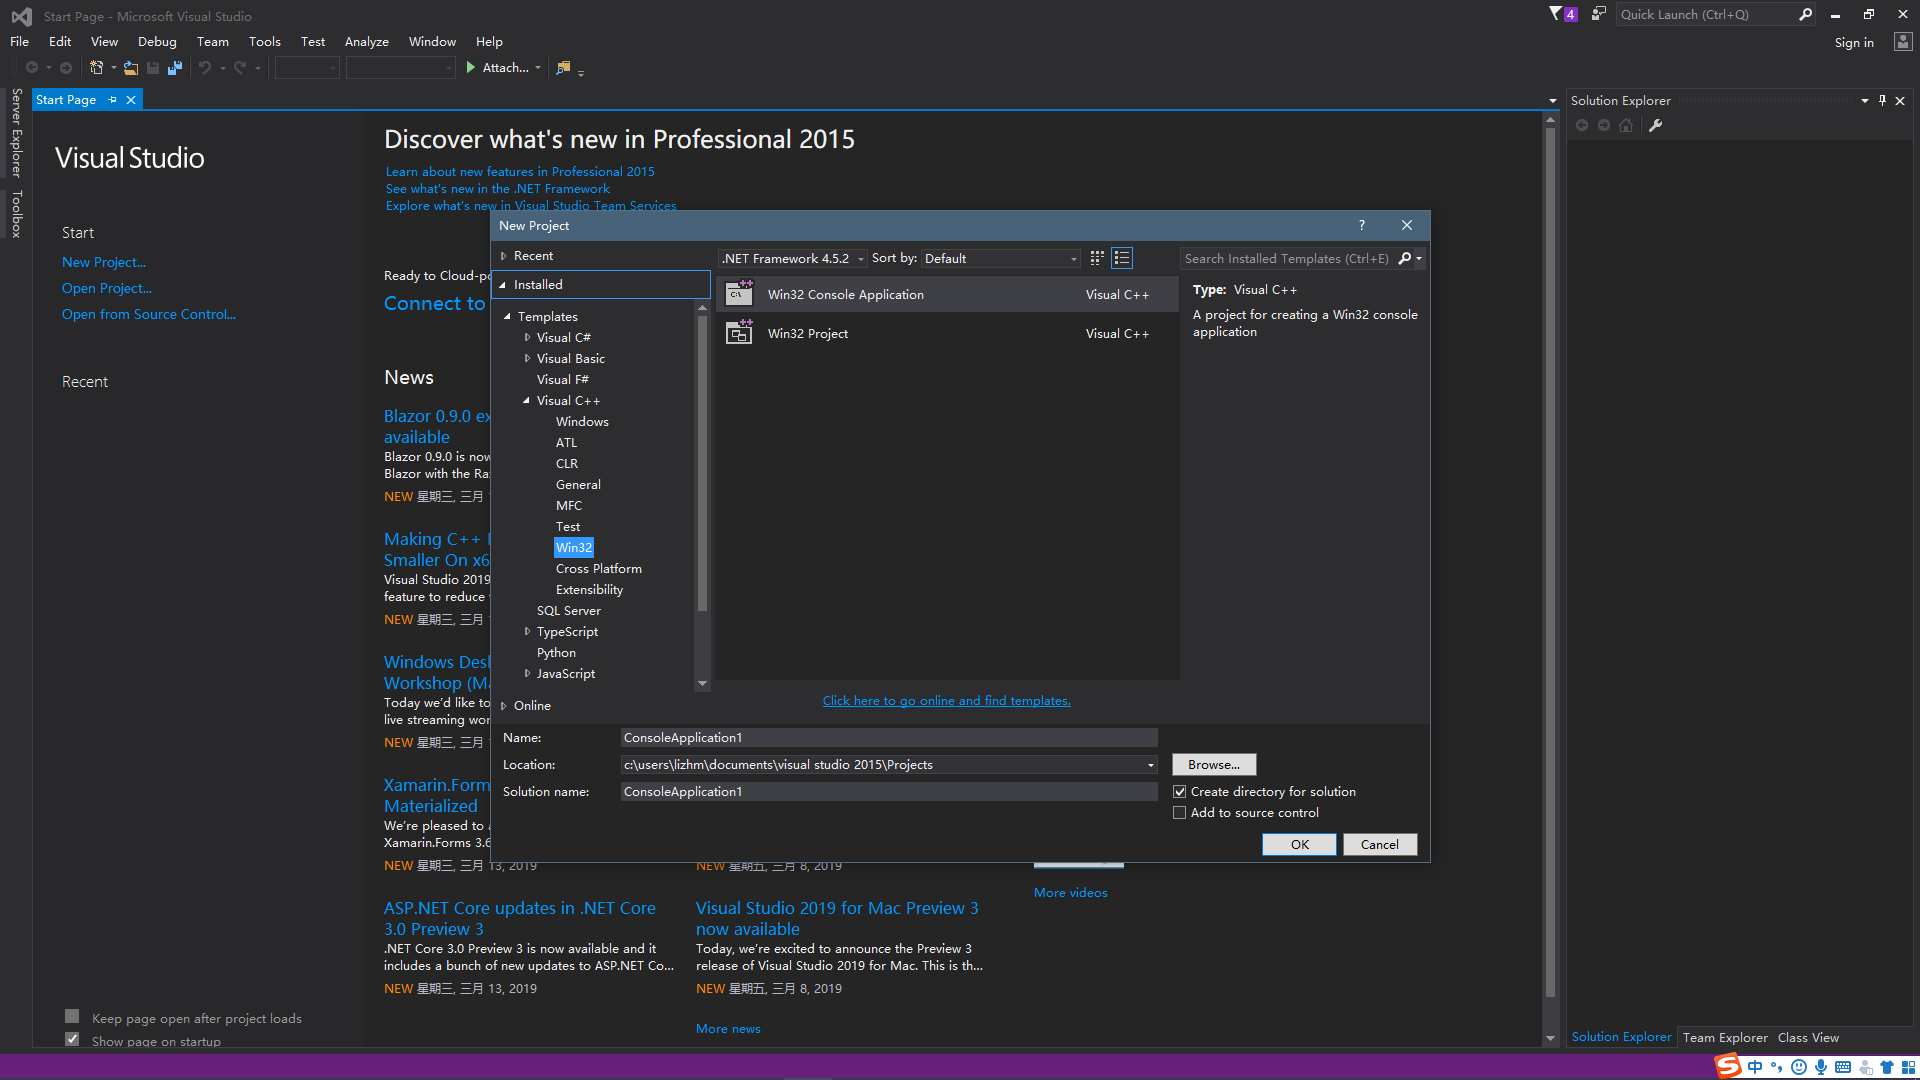This screenshot has height=1080, width=1920.
Task: Switch template list to small icons view
Action: [1097, 258]
